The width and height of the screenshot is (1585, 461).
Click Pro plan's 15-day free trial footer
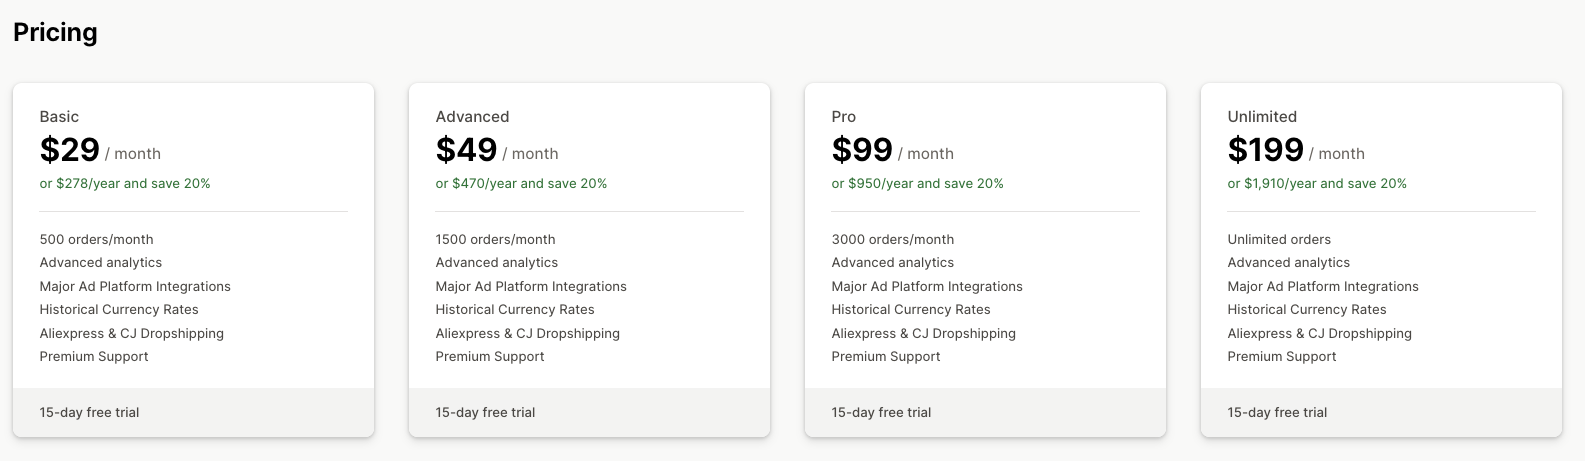coord(881,413)
